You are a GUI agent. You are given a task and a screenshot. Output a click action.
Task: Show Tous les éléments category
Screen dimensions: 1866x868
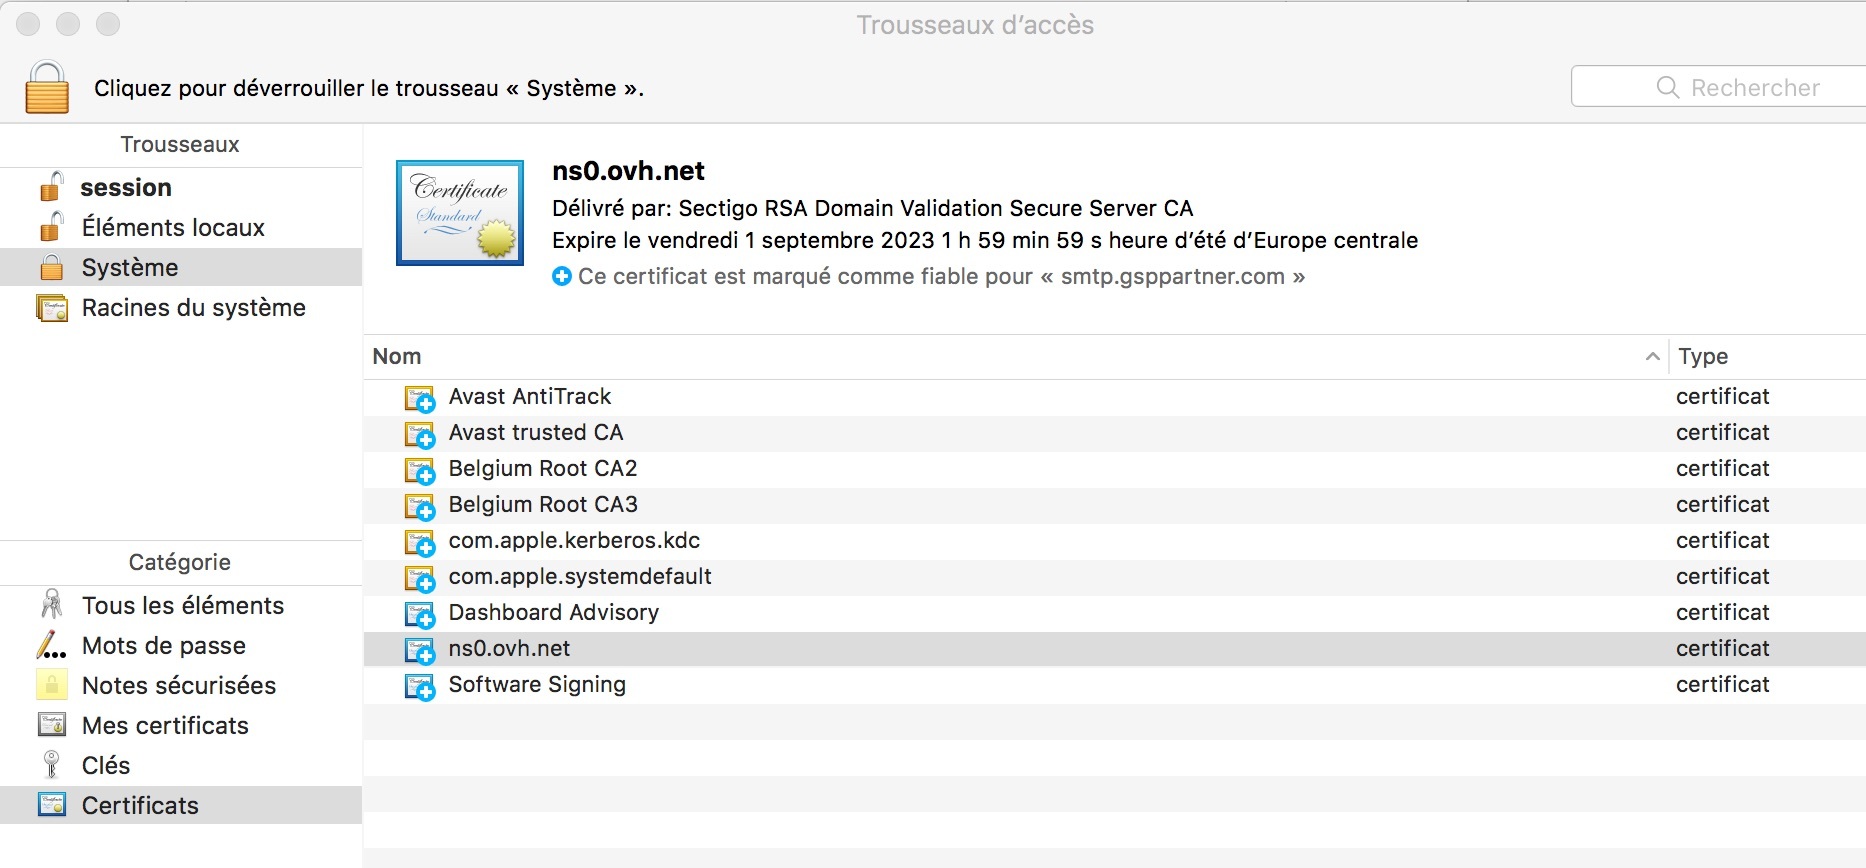click(182, 606)
